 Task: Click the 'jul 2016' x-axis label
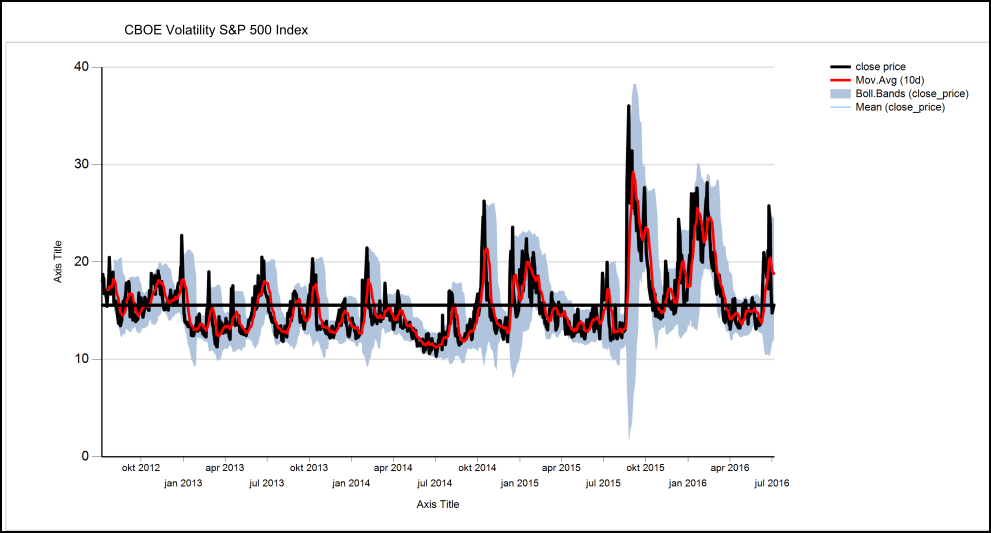772,483
